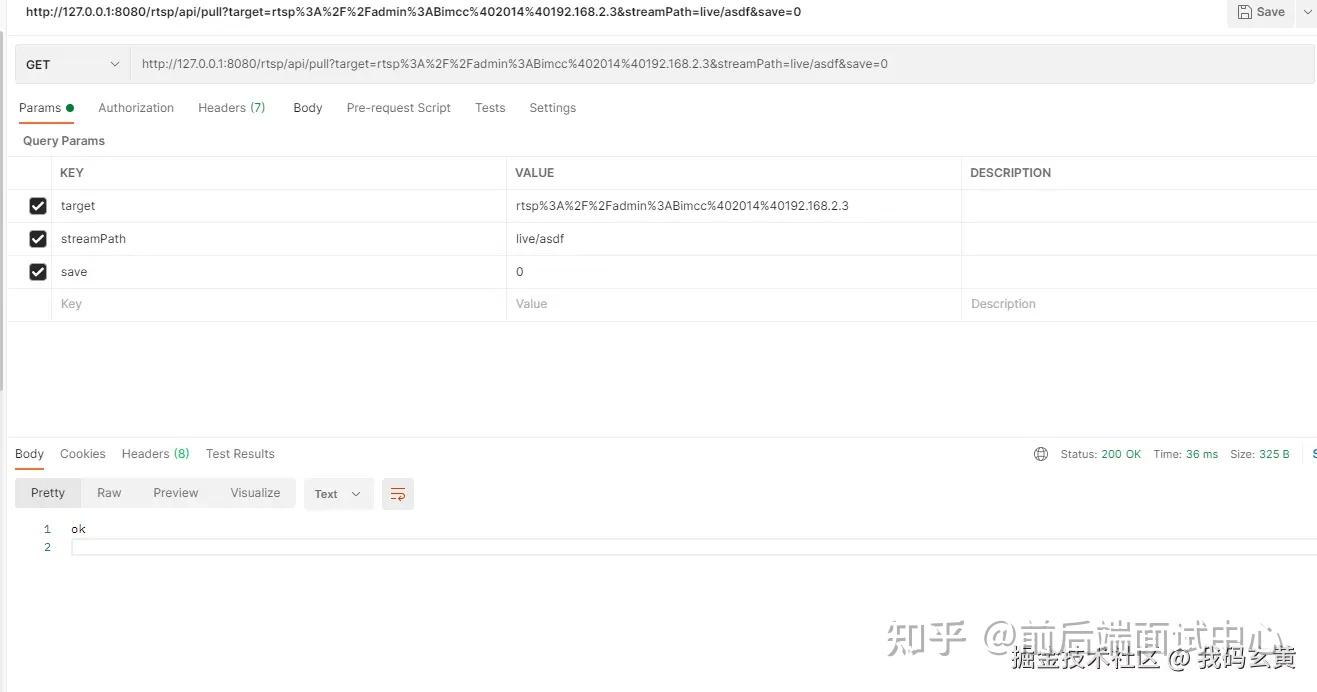
Task: Toggle off the save query parameter
Action: [x=37, y=271]
